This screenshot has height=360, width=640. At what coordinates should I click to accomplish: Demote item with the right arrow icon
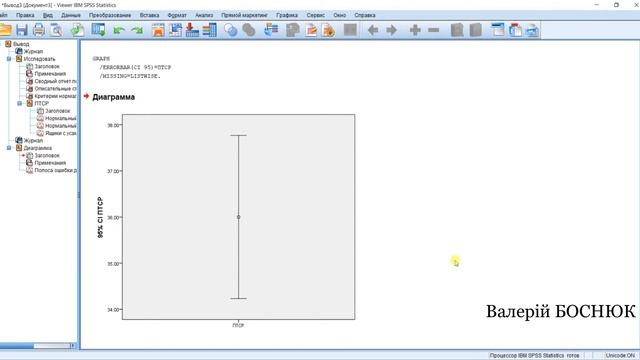coord(391,30)
